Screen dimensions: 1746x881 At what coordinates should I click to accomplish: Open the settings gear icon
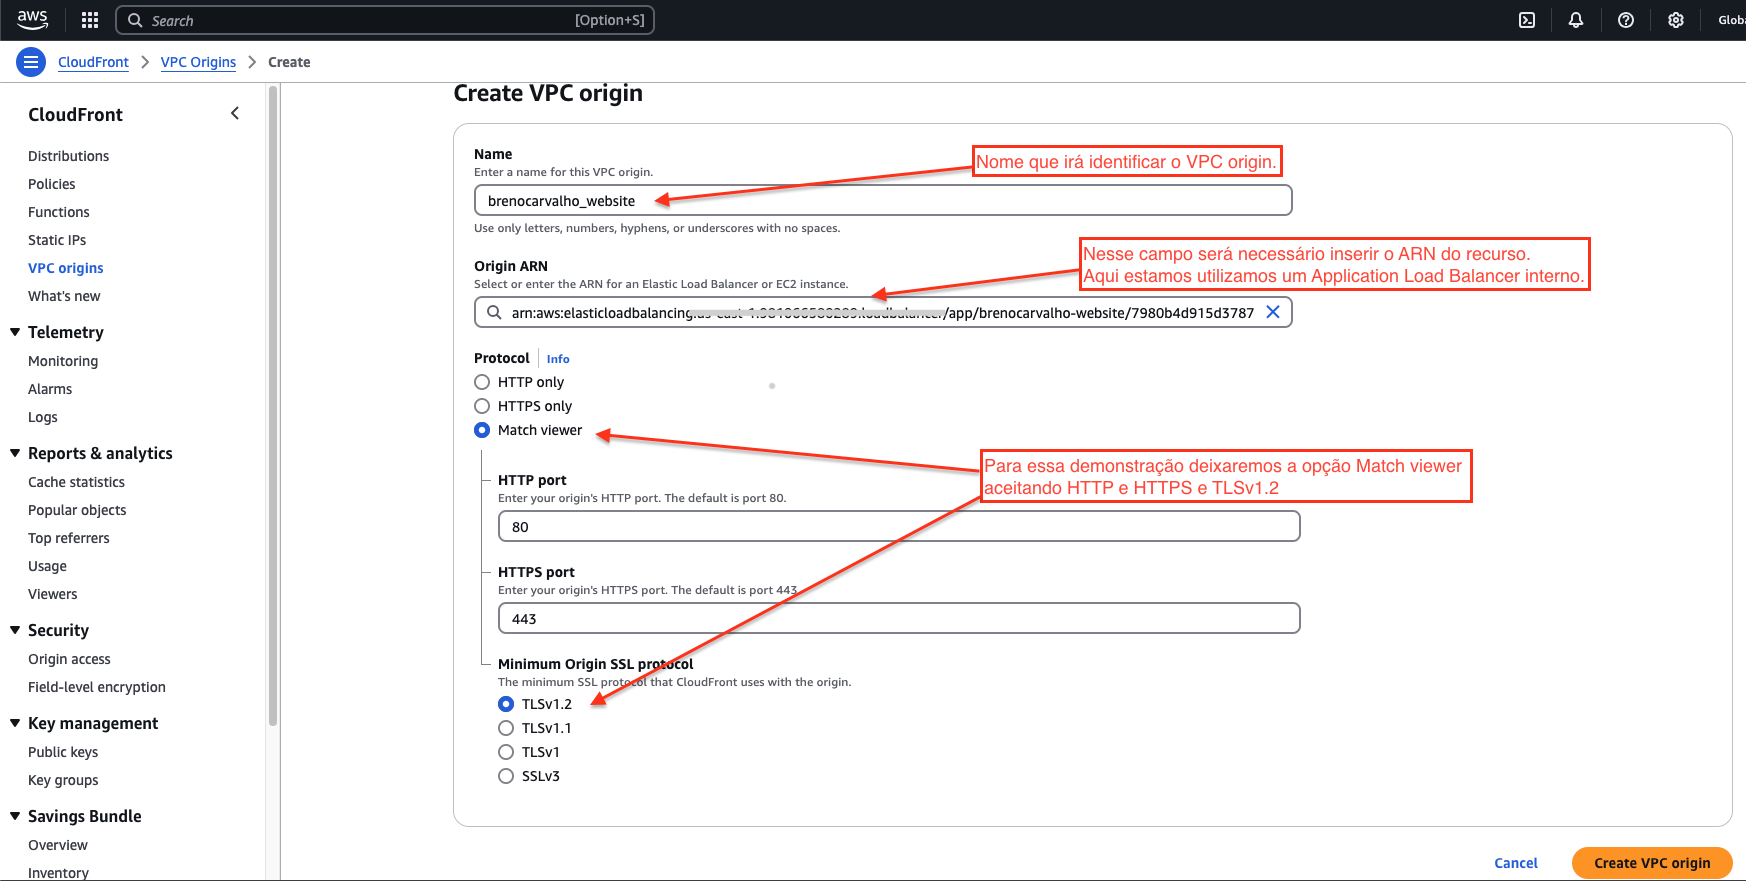tap(1676, 20)
